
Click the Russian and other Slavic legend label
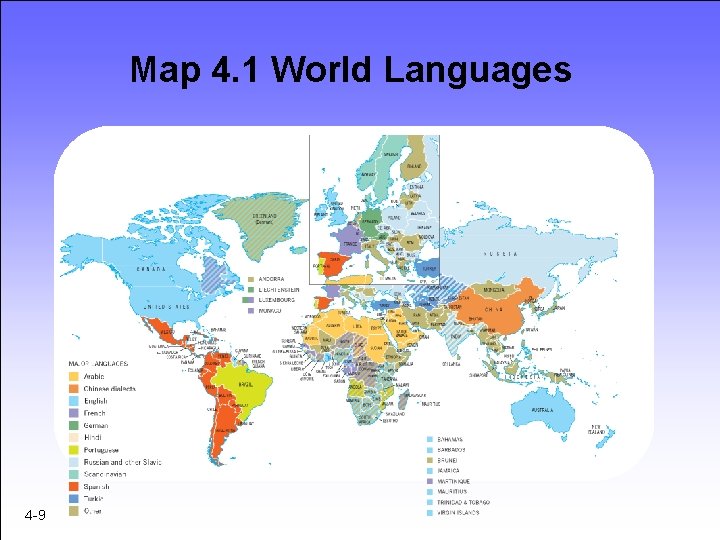(123, 462)
